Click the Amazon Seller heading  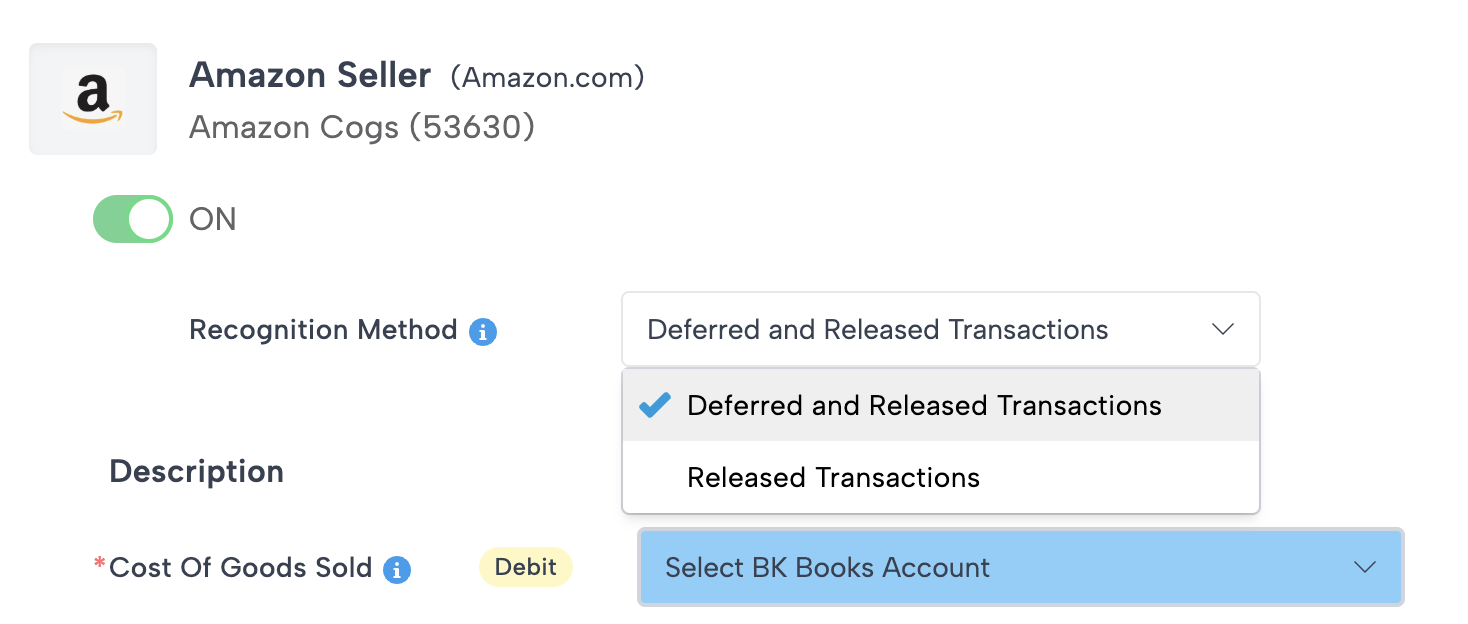pos(310,75)
